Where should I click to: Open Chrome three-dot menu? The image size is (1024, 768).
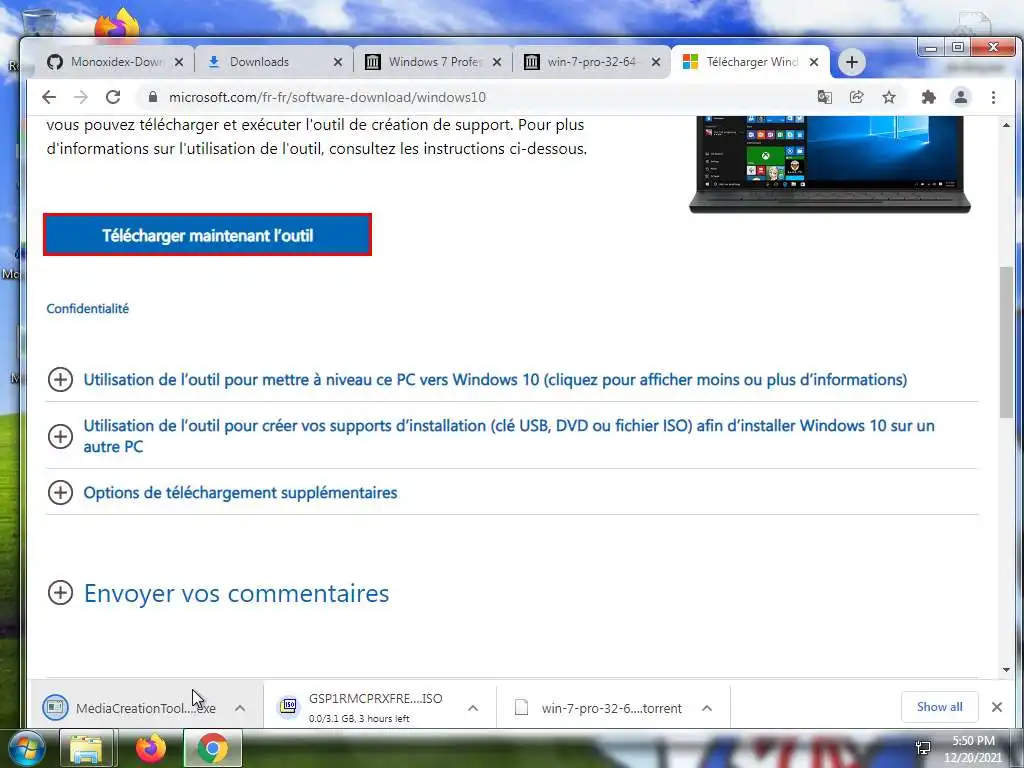coord(993,97)
